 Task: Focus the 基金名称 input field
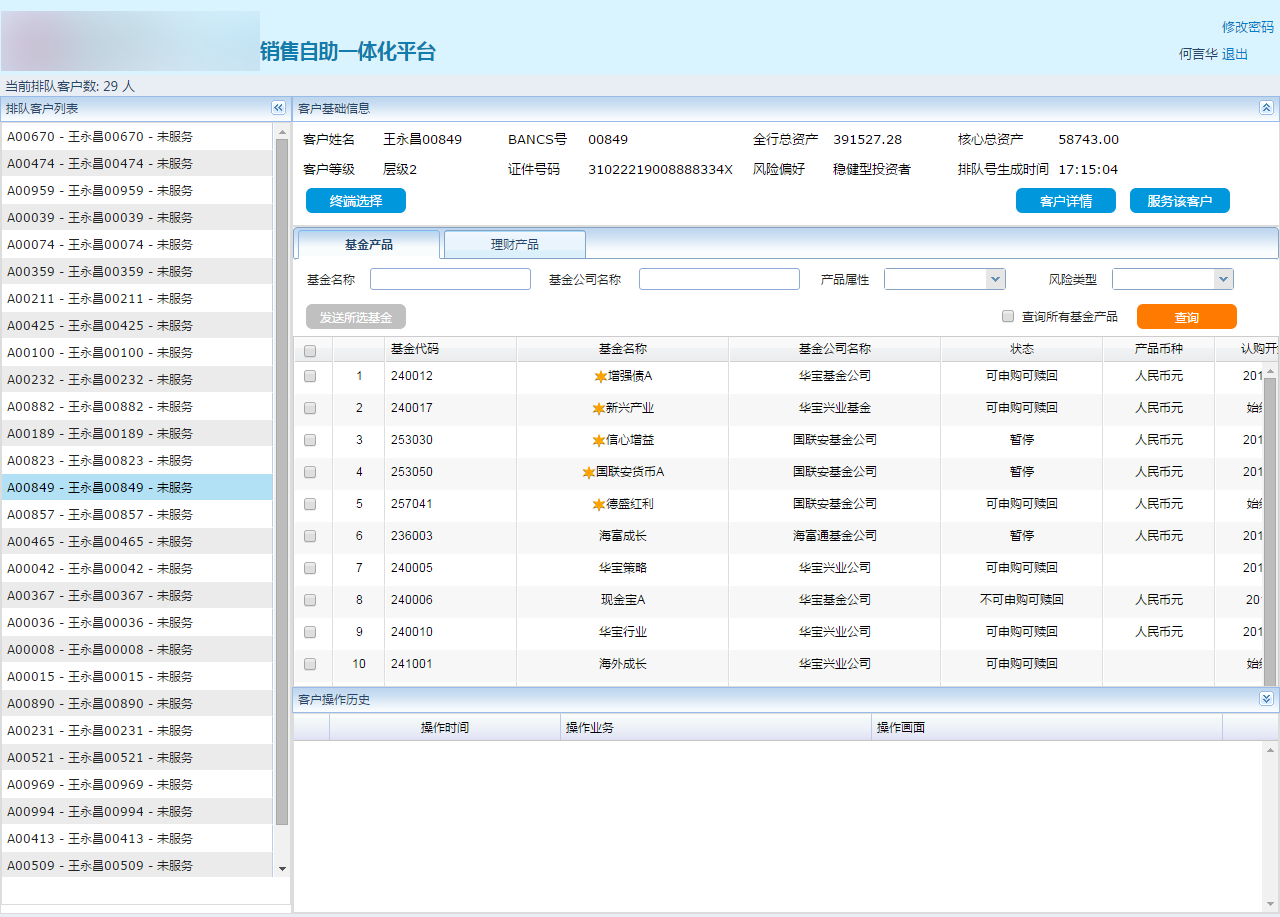(x=450, y=279)
